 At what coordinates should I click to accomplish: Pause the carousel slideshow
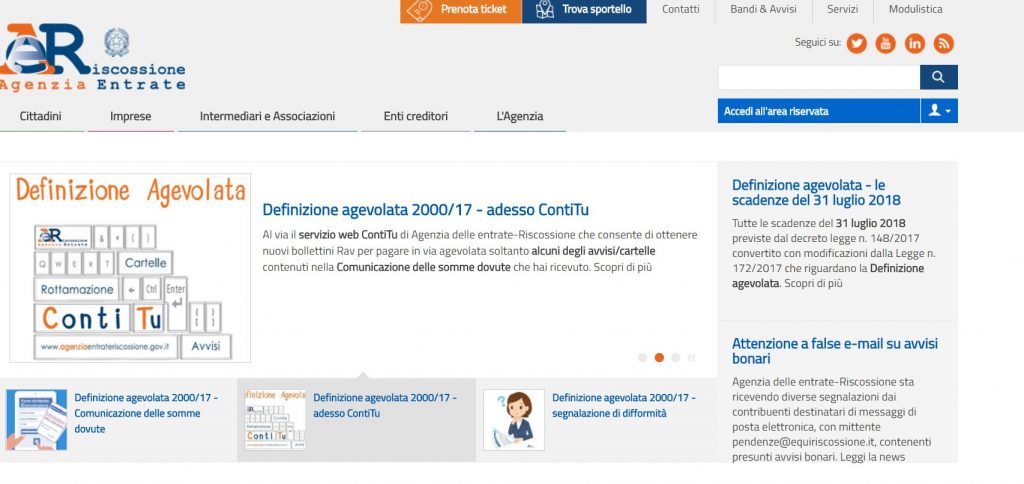tap(692, 358)
